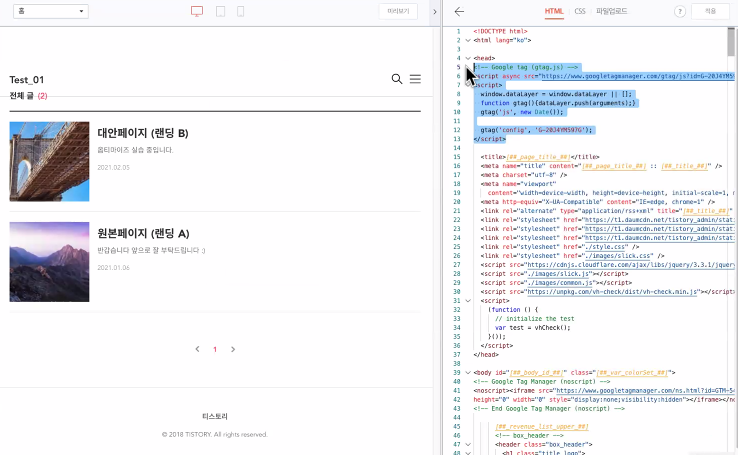Click the closing head tag line 37

[x=486, y=355]
